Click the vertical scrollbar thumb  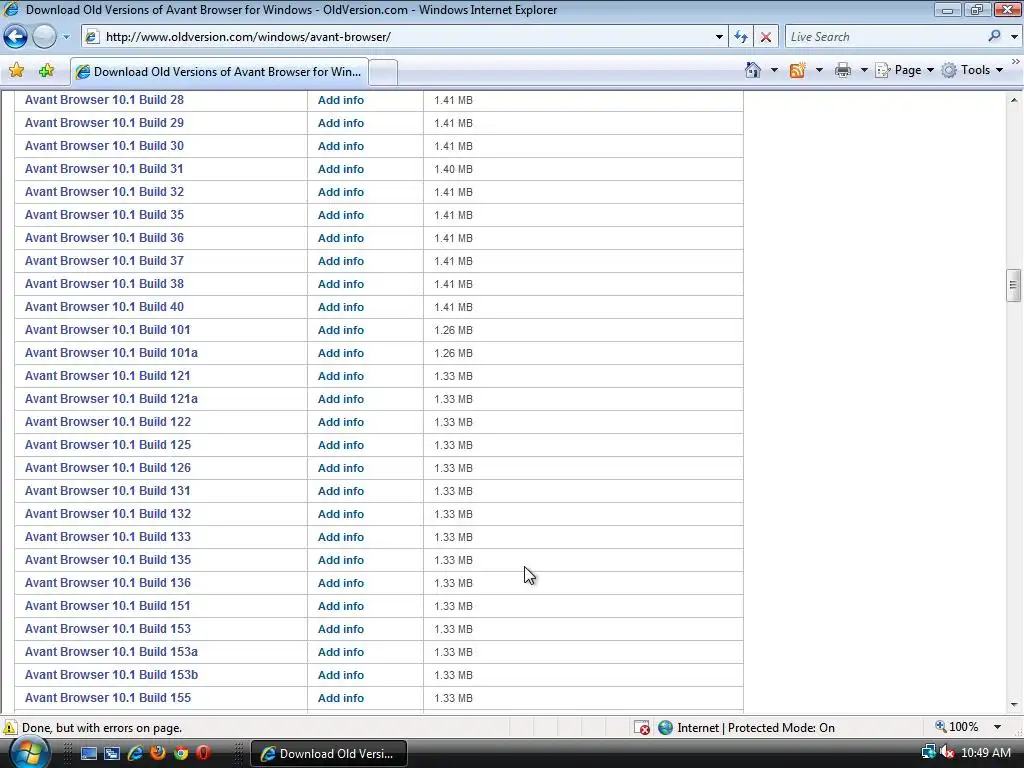pos(1014,285)
